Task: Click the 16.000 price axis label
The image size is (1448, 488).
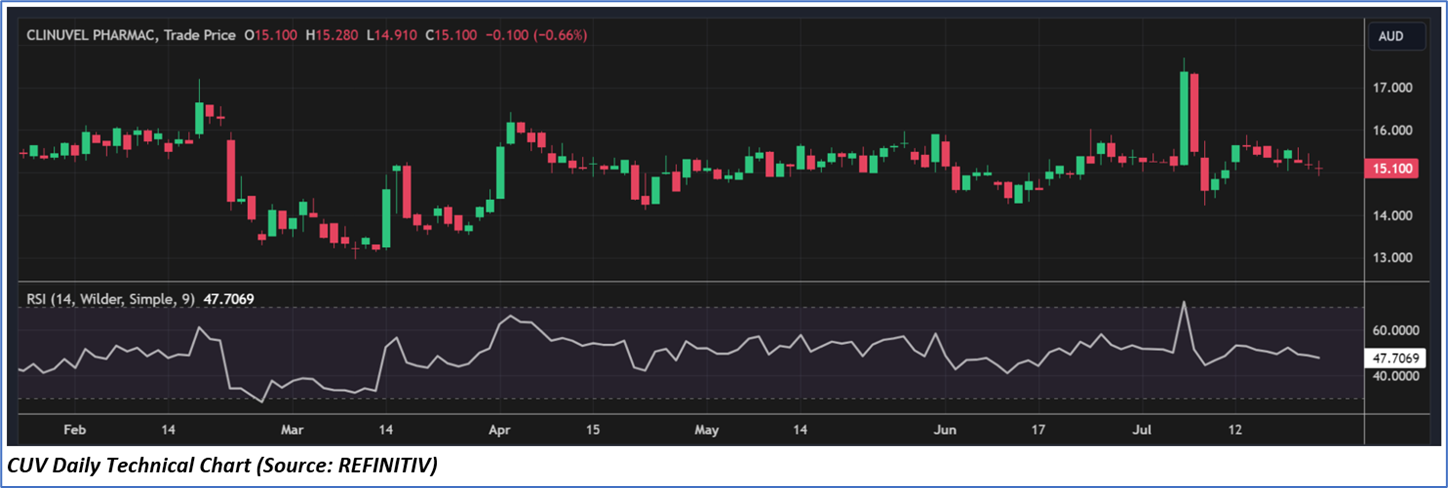Action: (x=1391, y=130)
